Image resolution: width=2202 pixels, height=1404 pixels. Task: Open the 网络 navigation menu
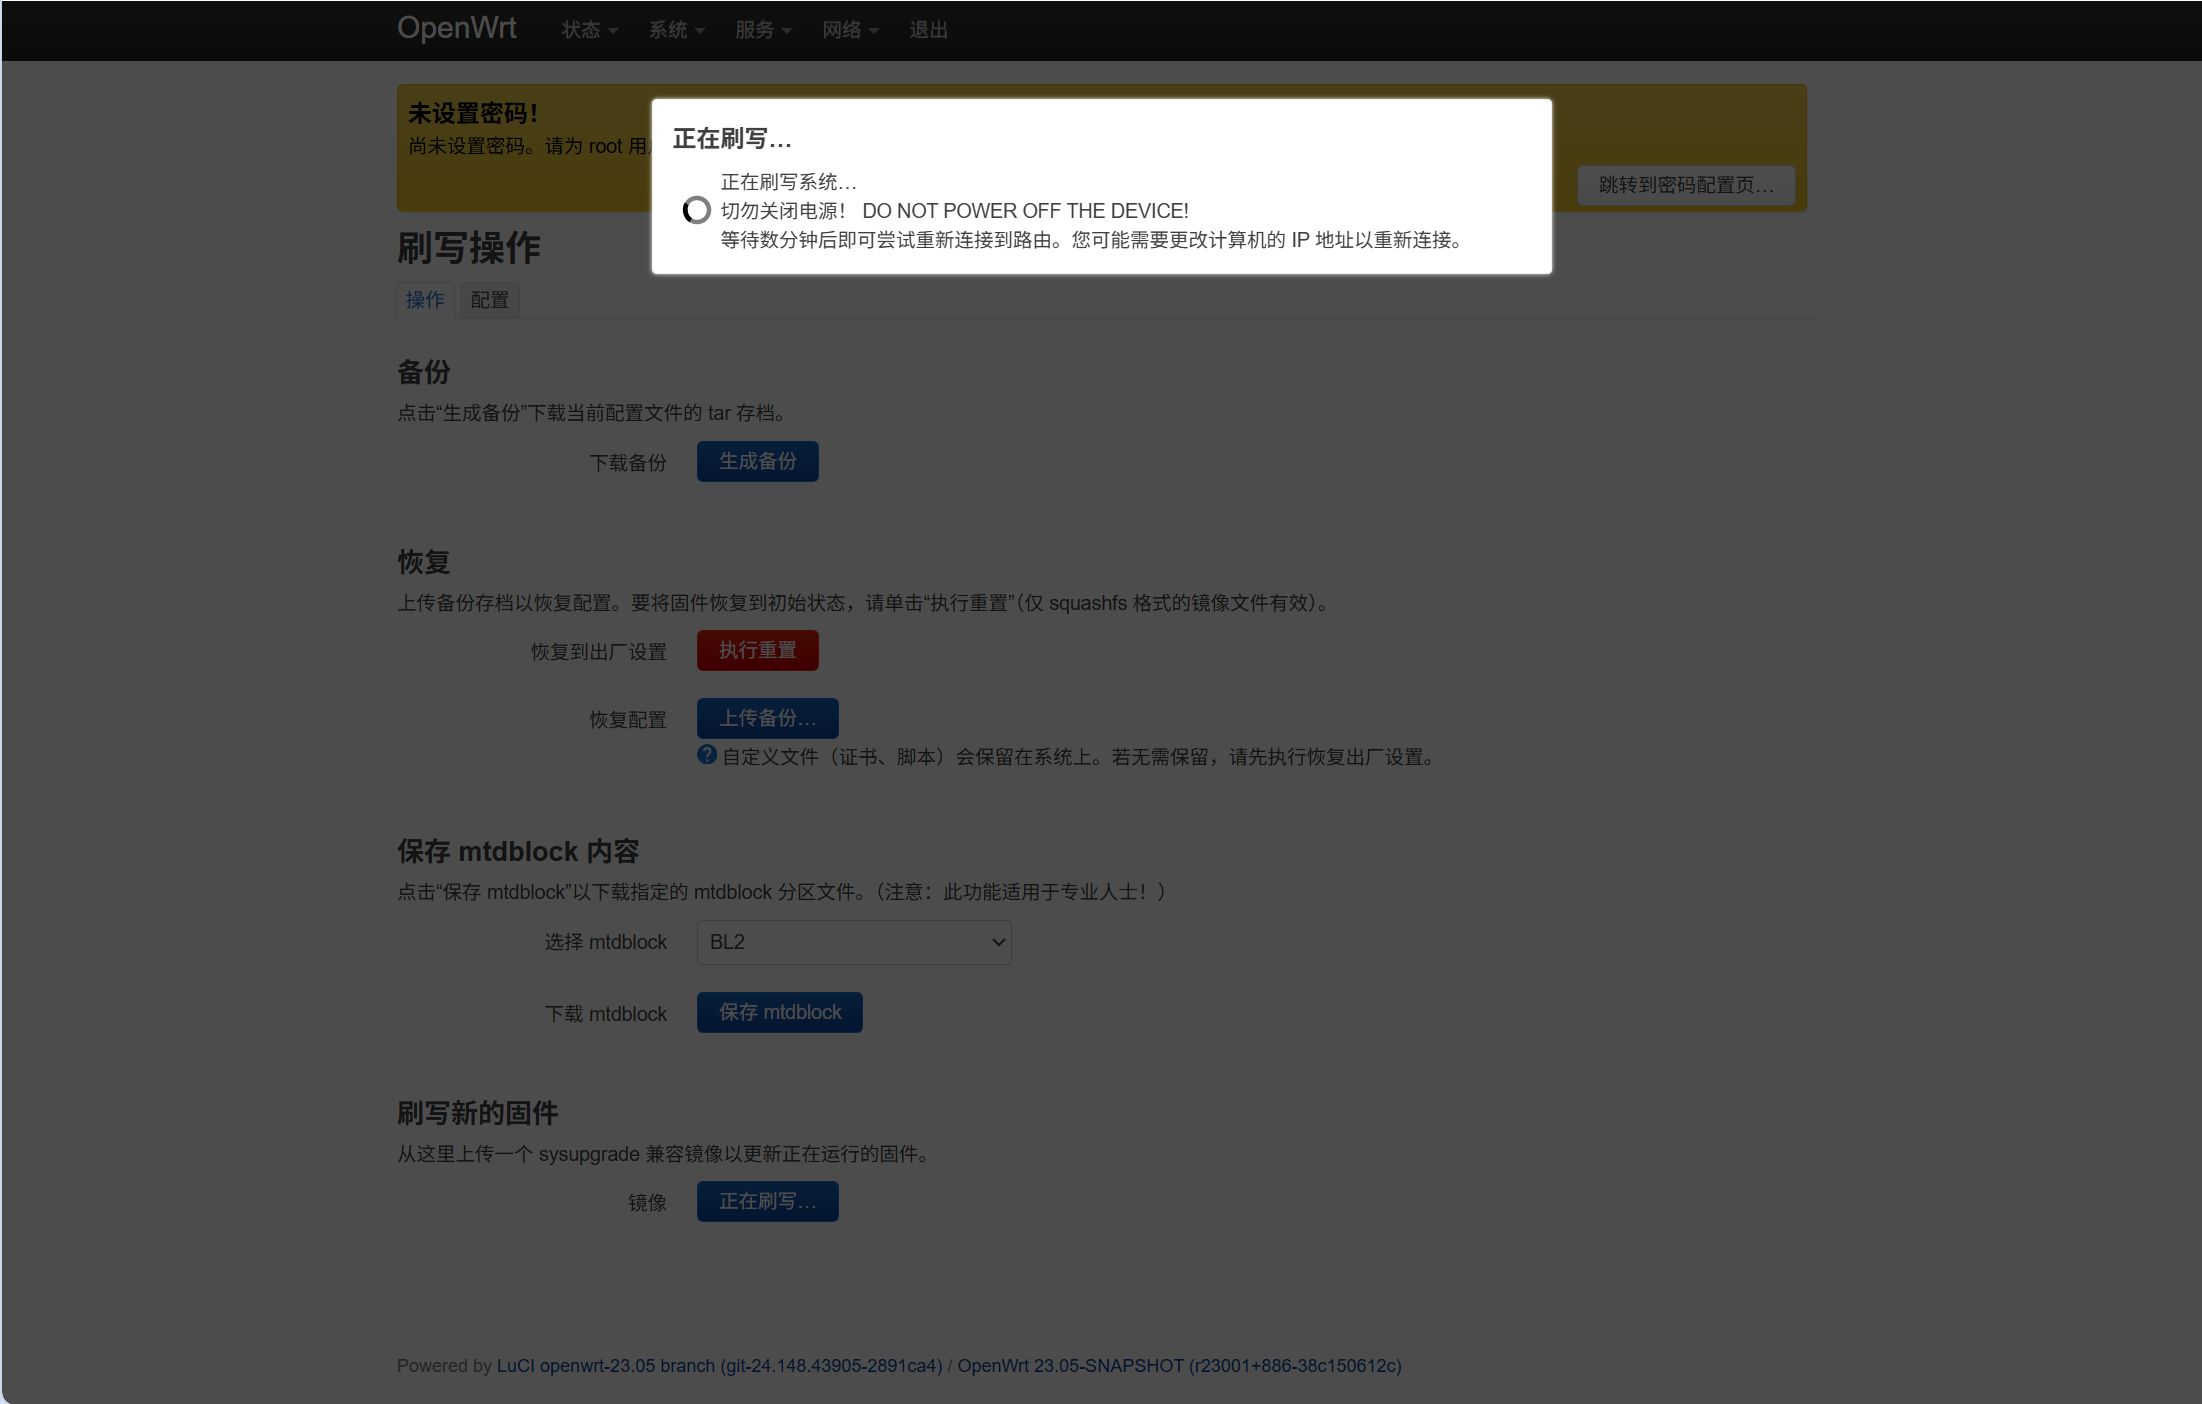coord(850,30)
